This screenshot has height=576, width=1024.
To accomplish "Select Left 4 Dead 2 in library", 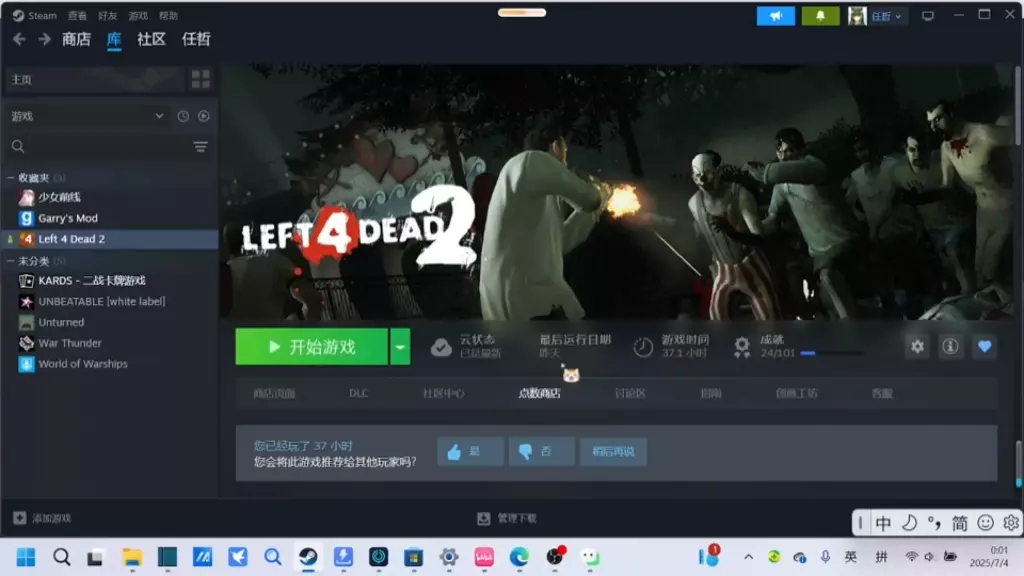I will click(110, 239).
